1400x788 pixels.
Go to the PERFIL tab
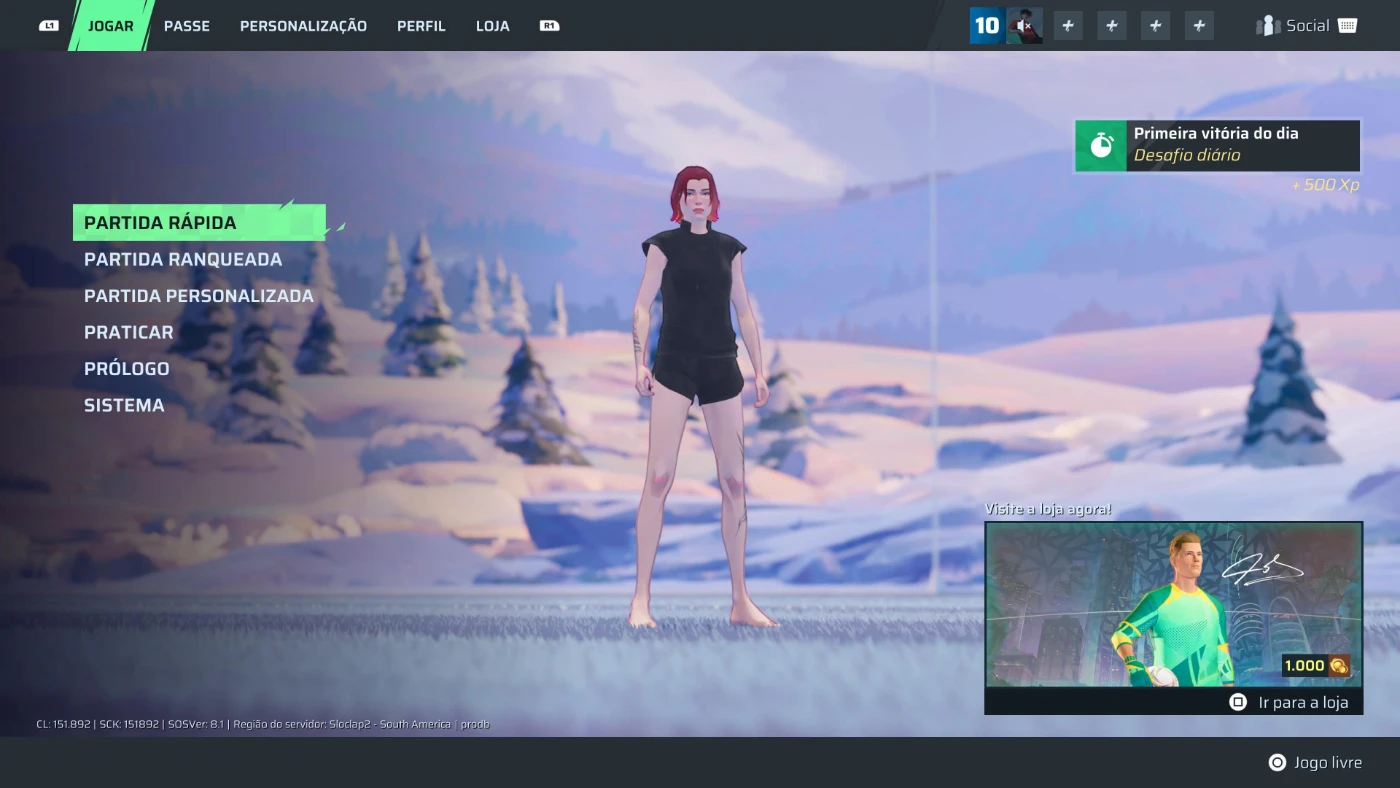click(421, 26)
